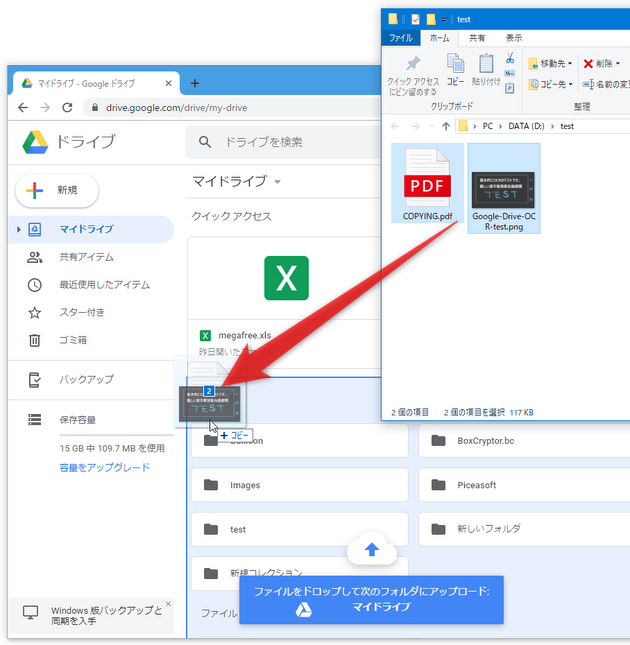Select the Google-Drive-OCR-test.png file
This screenshot has height=645, width=630.
pyautogui.click(x=504, y=188)
